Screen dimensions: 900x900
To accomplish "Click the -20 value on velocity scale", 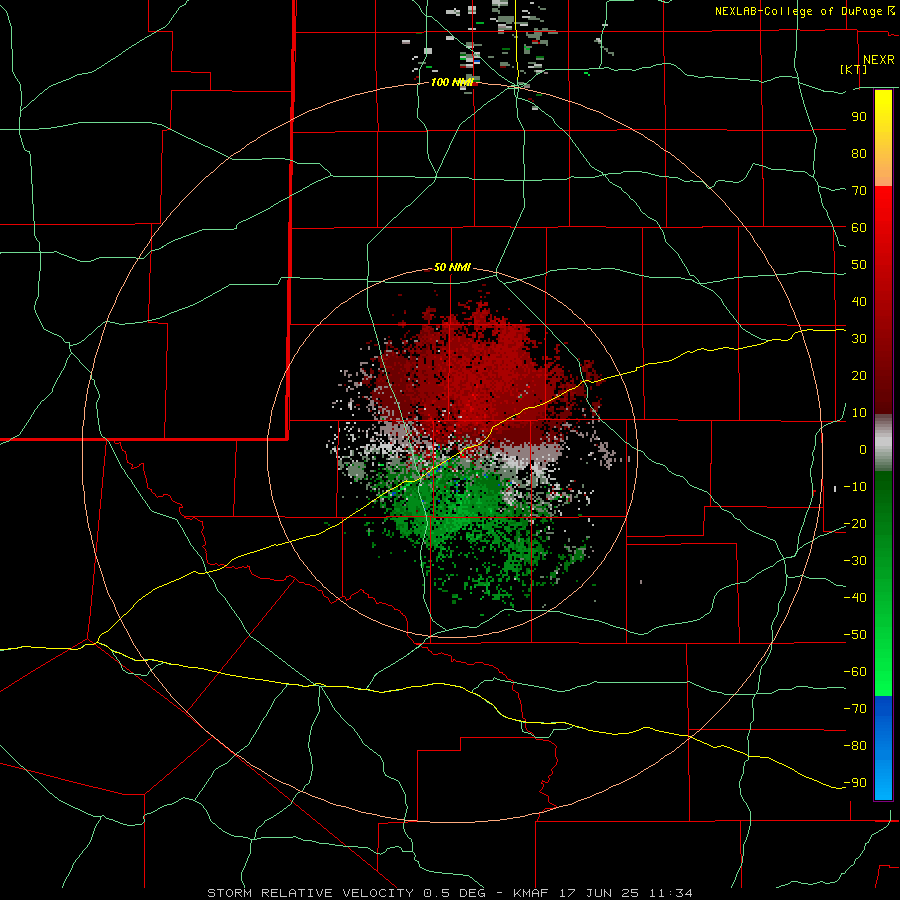I will (x=855, y=523).
